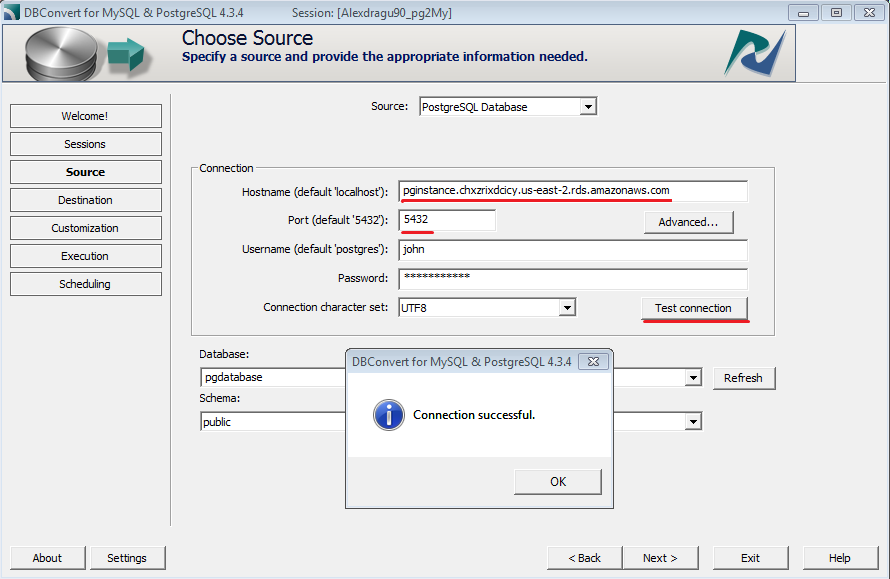
Task: Focus the Password field
Action: (573, 278)
